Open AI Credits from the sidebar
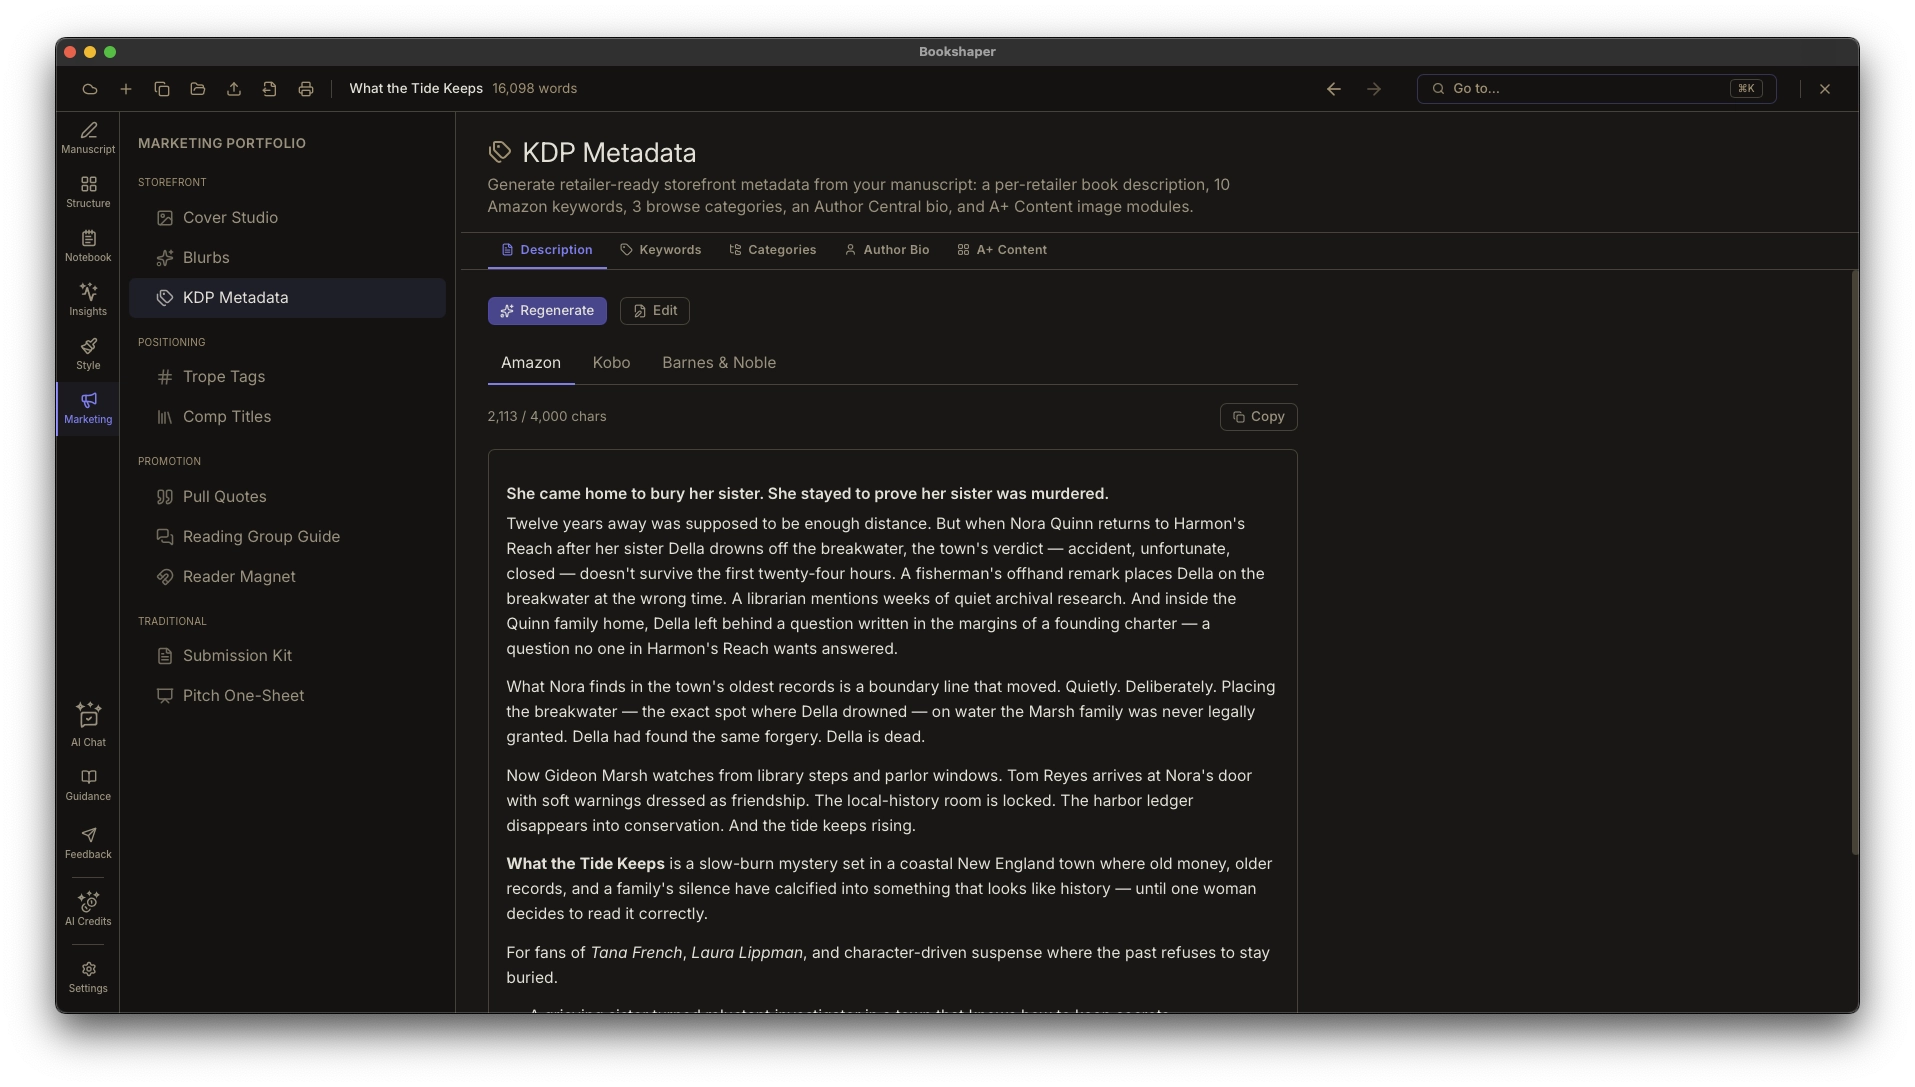 (88, 909)
